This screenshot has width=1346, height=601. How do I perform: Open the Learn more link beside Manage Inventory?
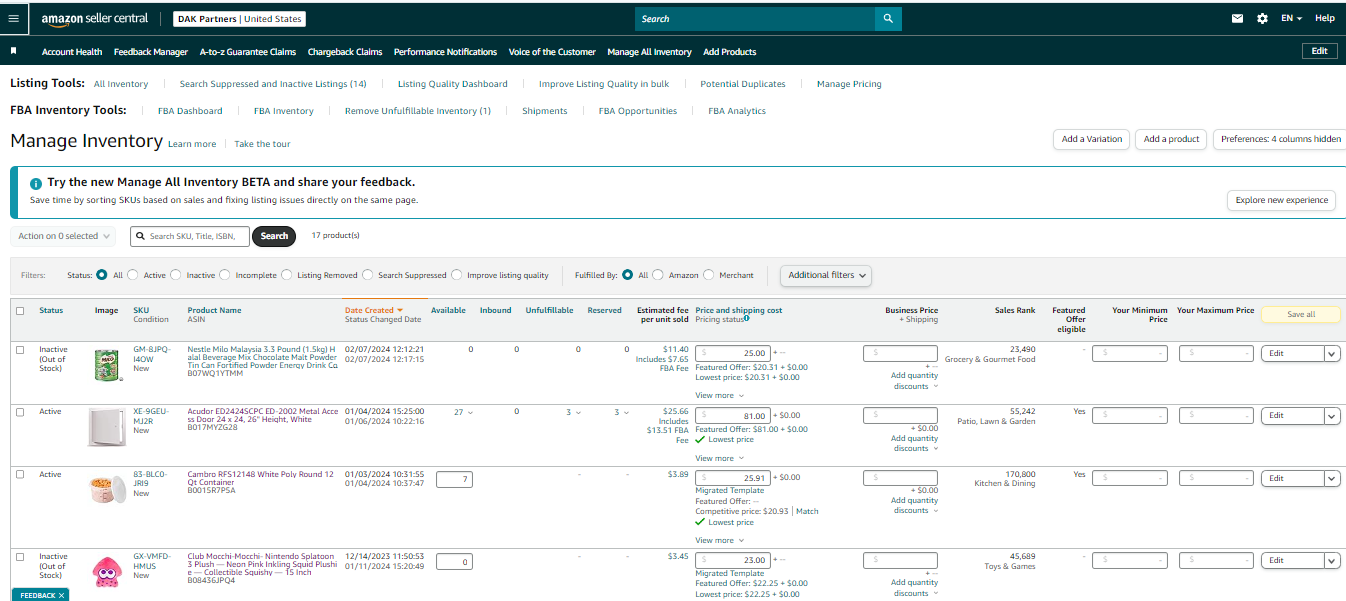(192, 144)
